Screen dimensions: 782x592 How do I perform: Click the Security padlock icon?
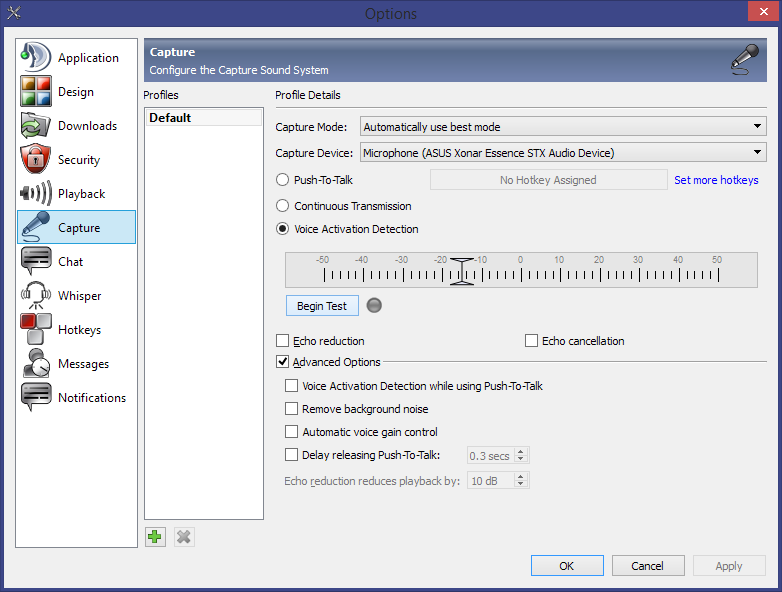[x=36, y=160]
